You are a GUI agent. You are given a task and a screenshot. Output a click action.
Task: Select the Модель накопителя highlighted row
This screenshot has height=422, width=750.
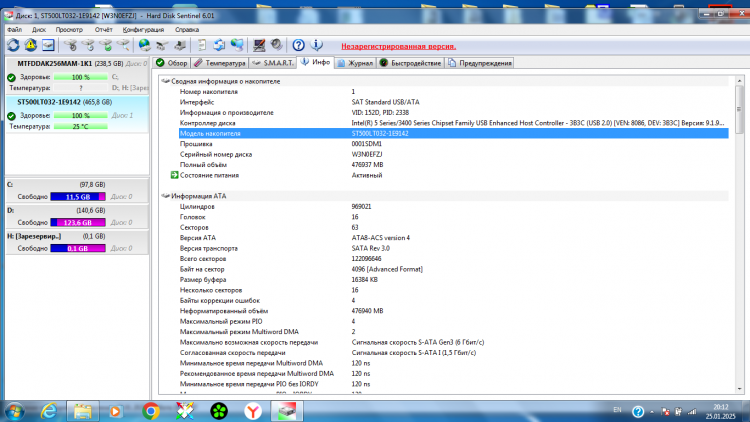click(x=453, y=133)
